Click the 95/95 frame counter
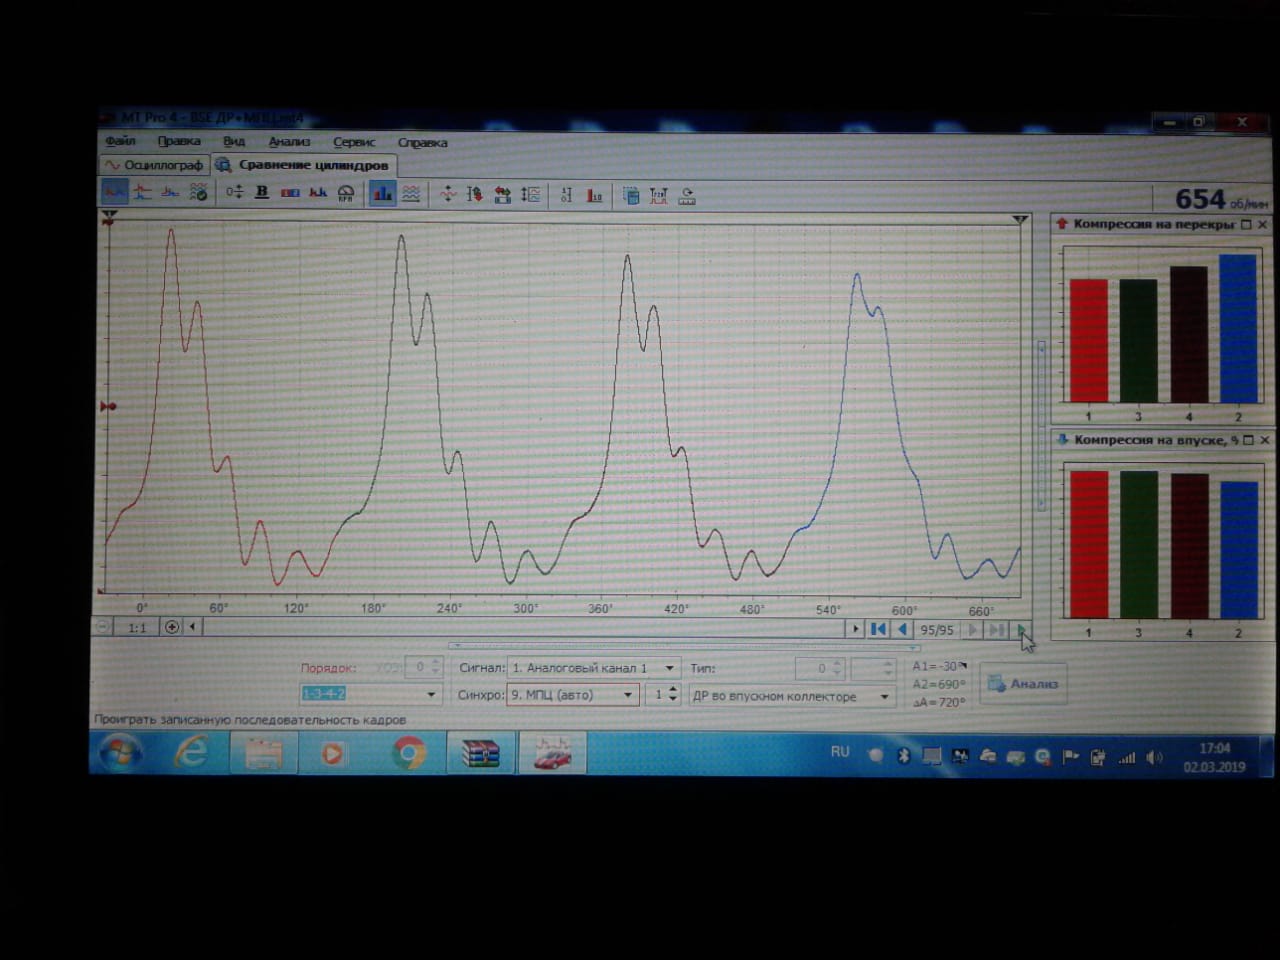1280x960 pixels. coord(937,630)
